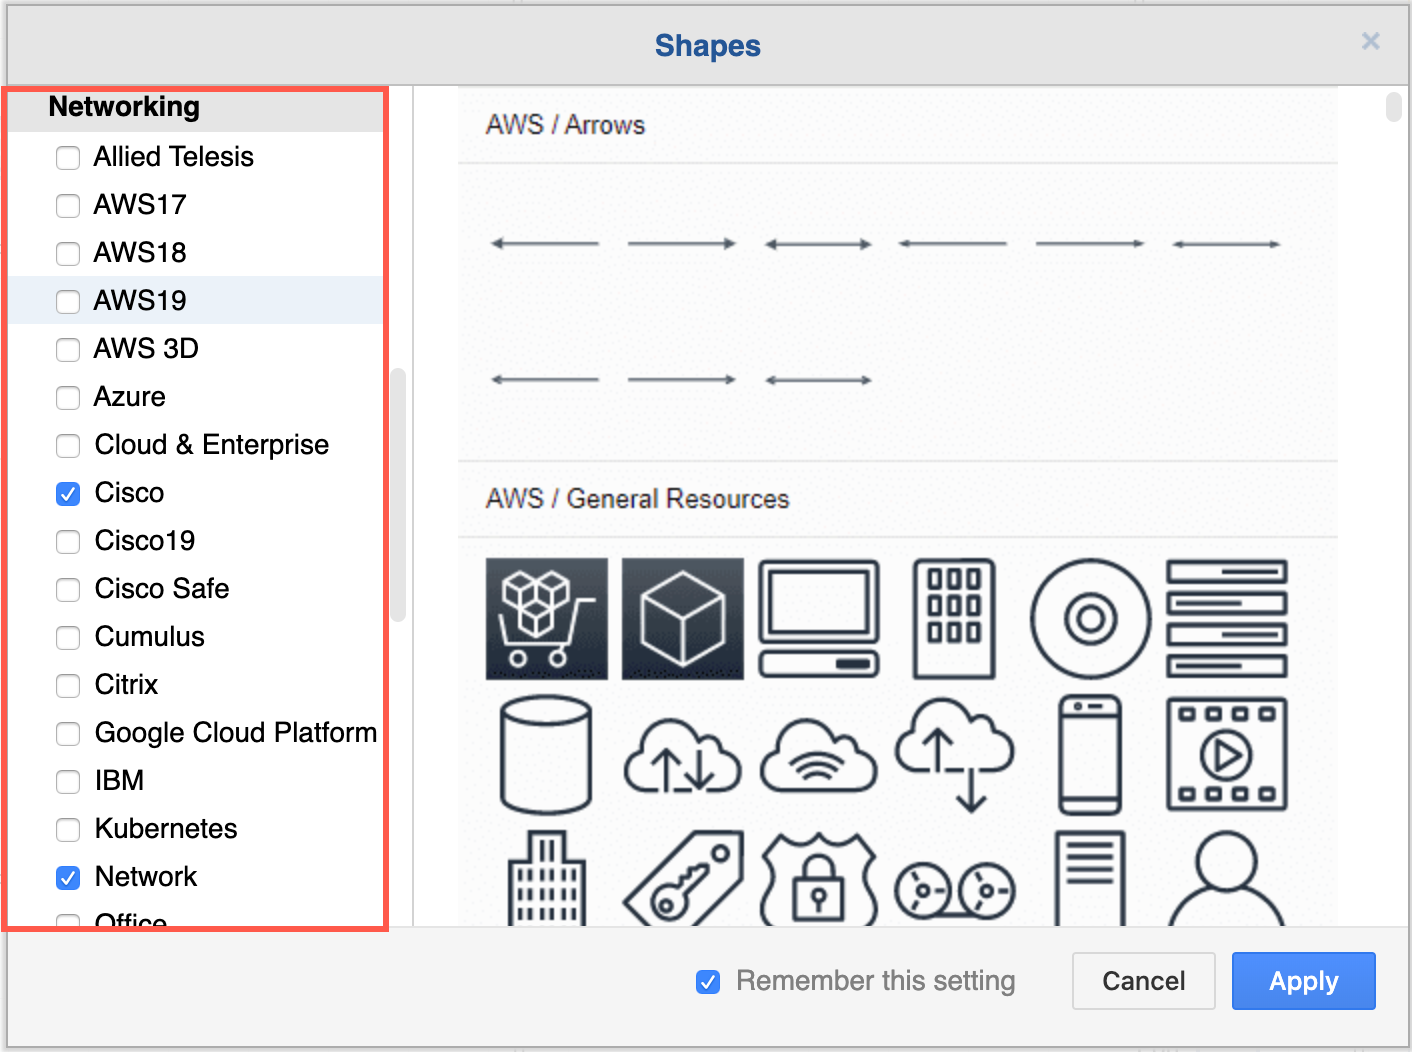The image size is (1412, 1052).
Task: Select the AWS19 list entry
Action: tap(140, 300)
